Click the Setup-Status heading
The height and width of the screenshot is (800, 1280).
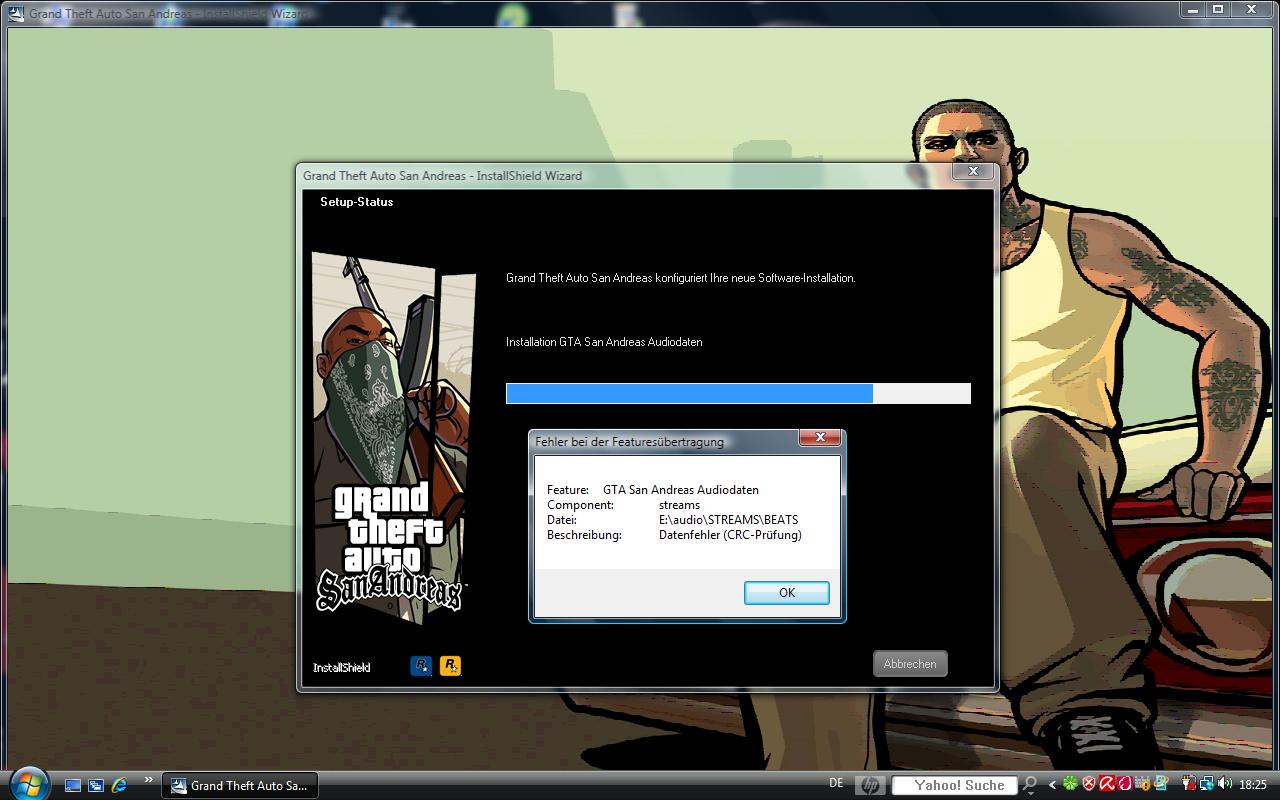tap(357, 202)
